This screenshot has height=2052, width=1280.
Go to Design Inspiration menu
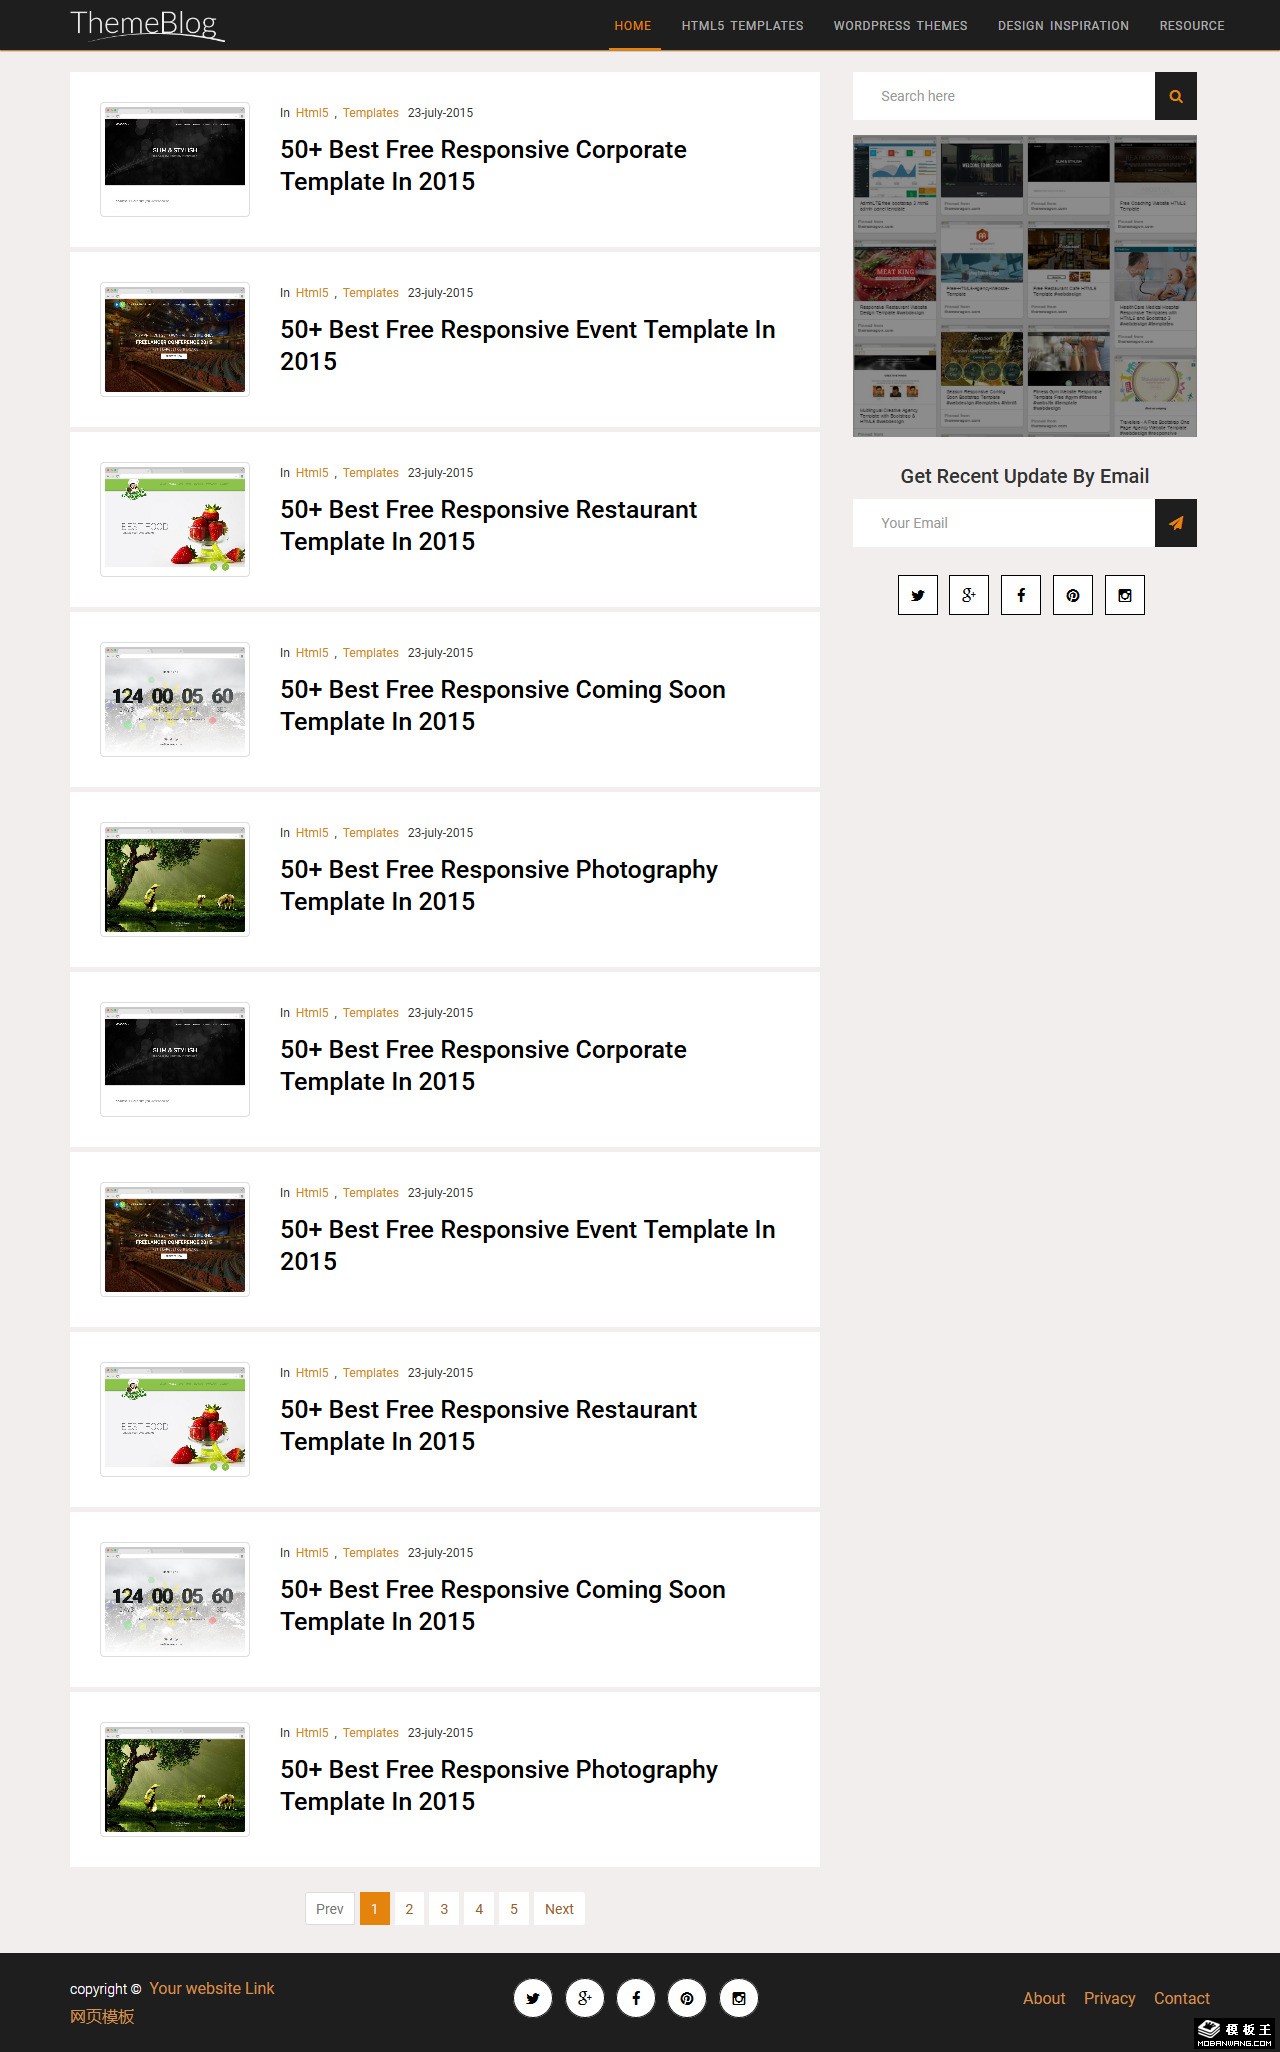1063,26
